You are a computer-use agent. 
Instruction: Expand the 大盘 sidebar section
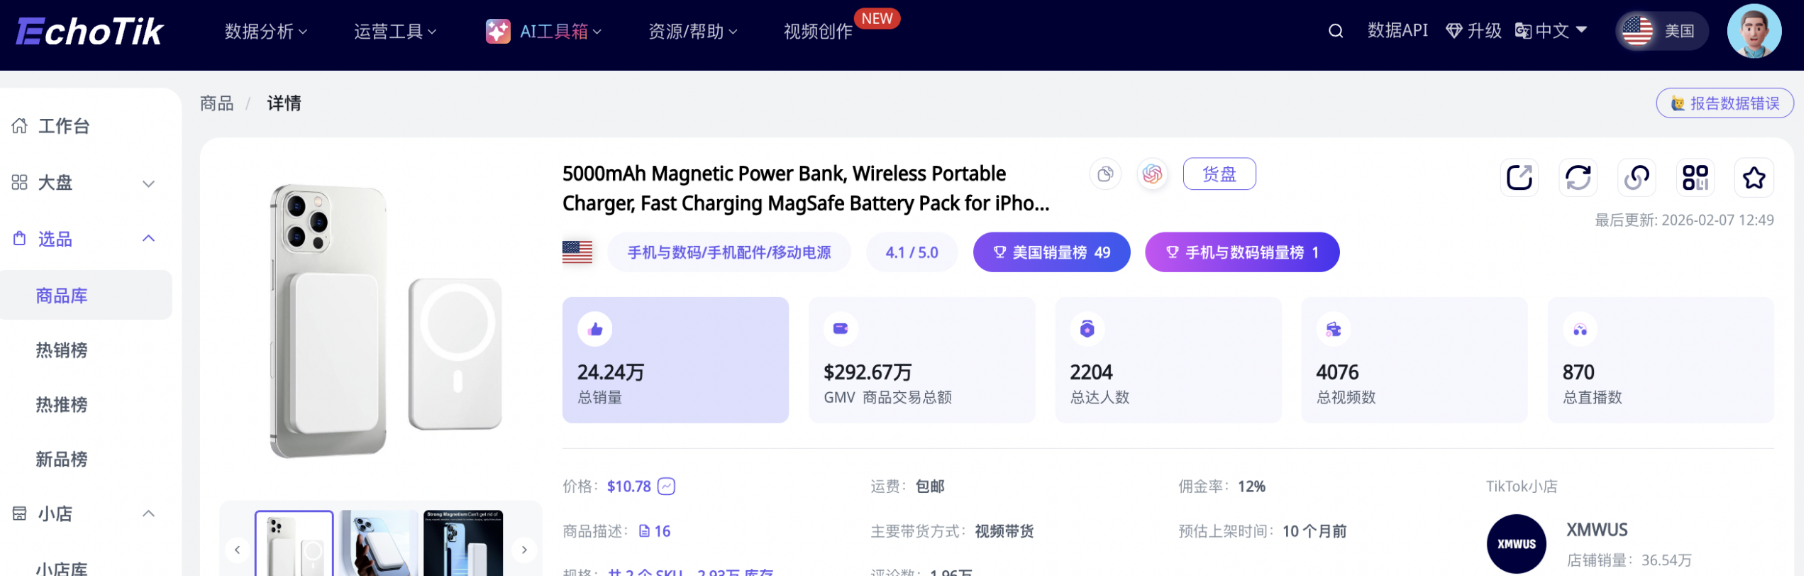point(85,183)
